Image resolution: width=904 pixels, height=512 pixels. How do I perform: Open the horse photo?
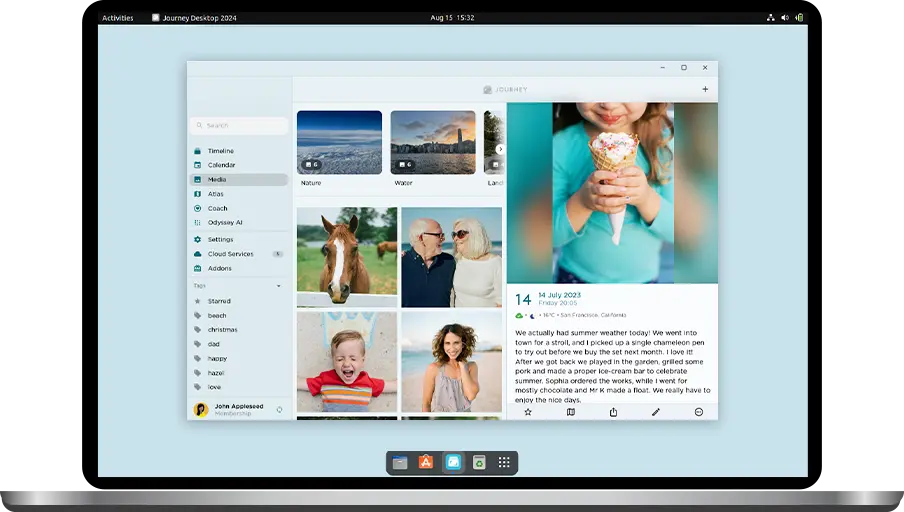click(x=347, y=257)
